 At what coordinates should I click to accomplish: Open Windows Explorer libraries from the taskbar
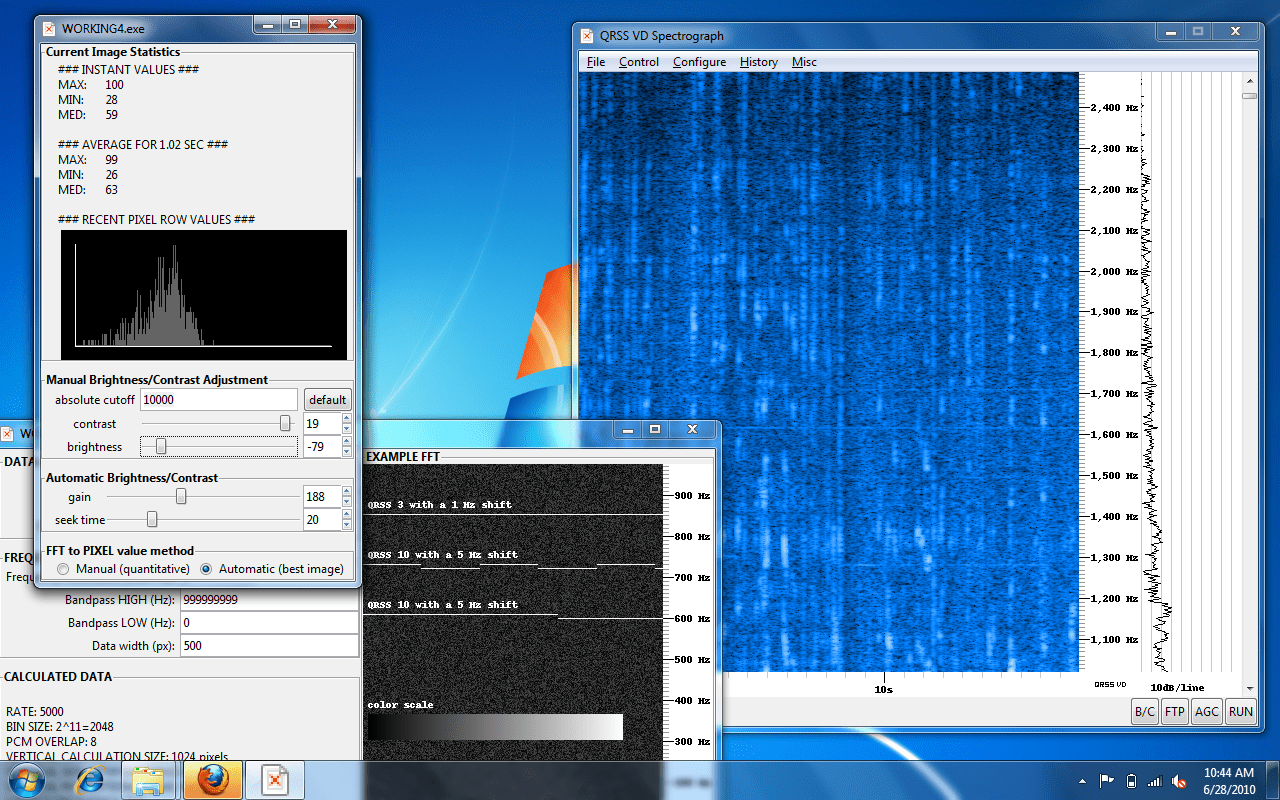point(149,779)
